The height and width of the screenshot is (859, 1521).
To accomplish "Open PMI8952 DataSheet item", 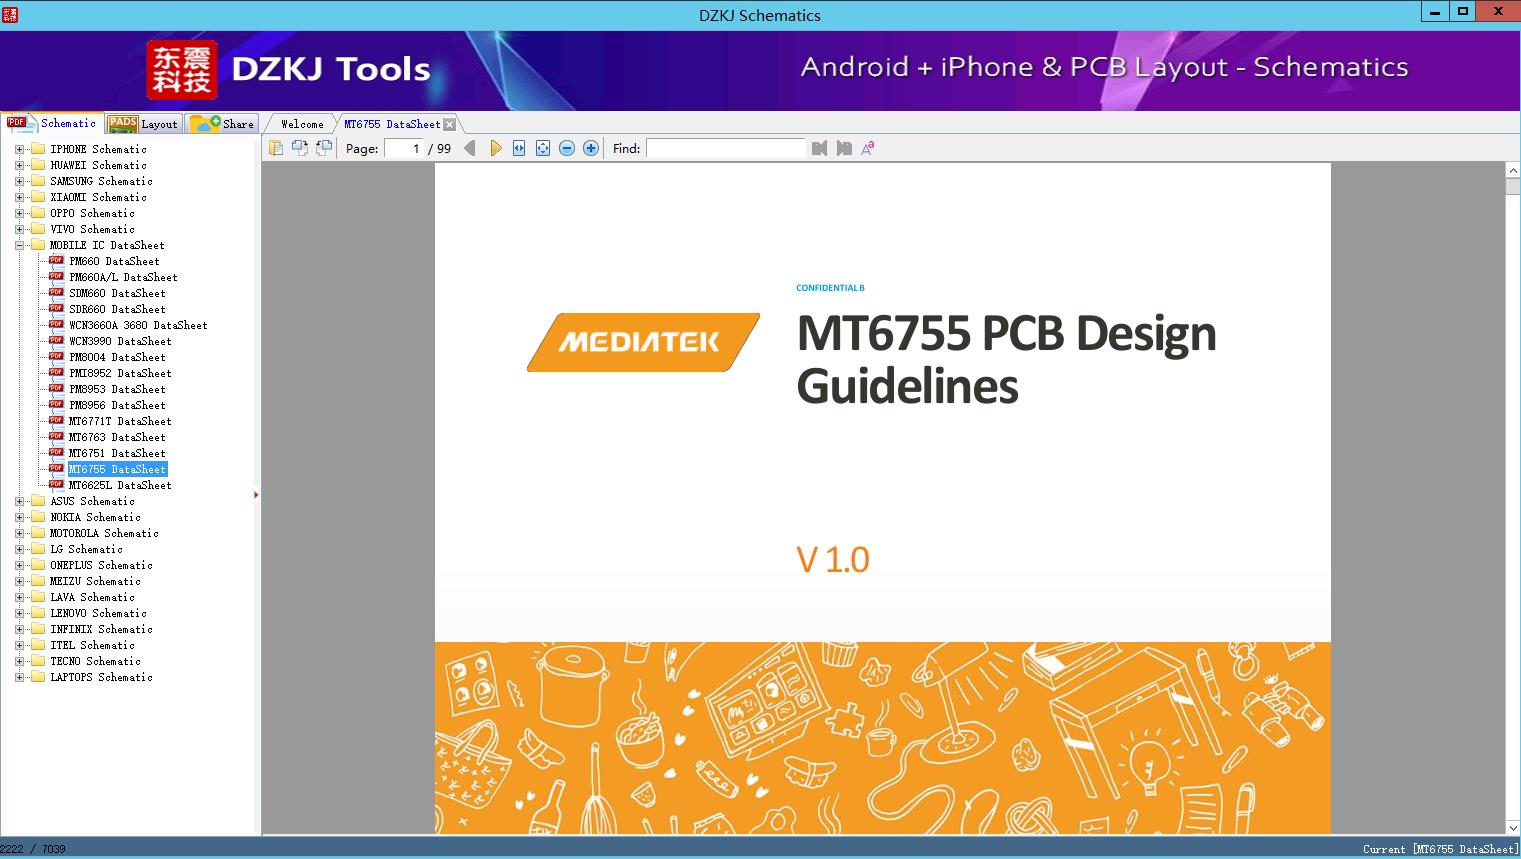I will click(120, 373).
